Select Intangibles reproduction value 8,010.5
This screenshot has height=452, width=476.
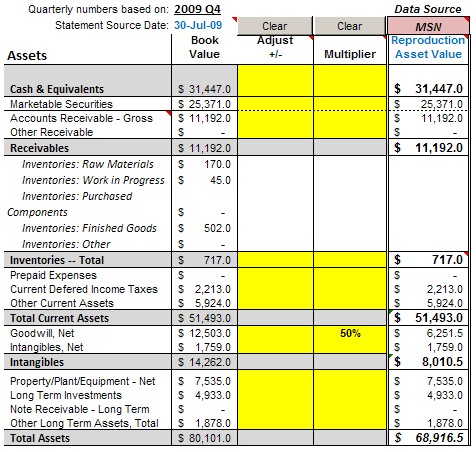point(428,362)
